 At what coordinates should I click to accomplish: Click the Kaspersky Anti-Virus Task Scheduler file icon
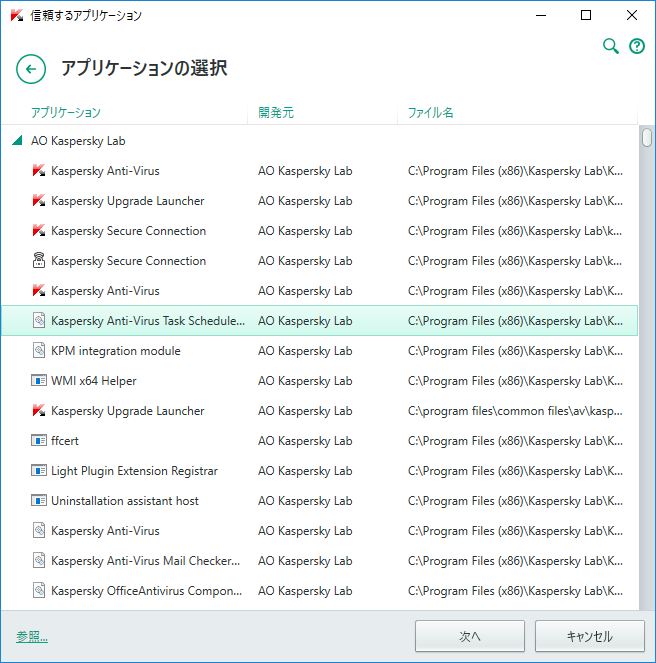(39, 321)
